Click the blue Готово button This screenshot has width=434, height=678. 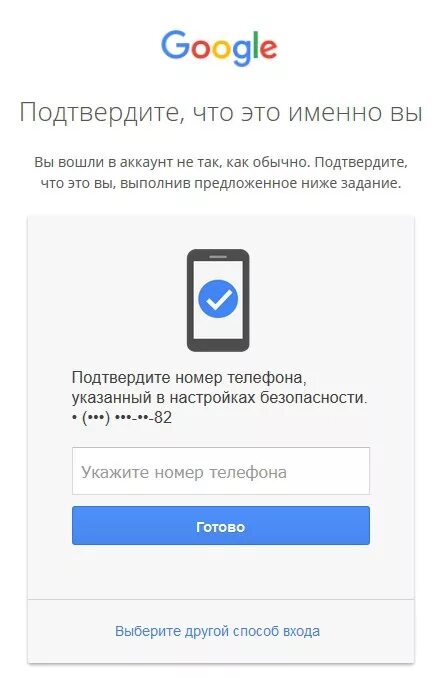tap(221, 526)
